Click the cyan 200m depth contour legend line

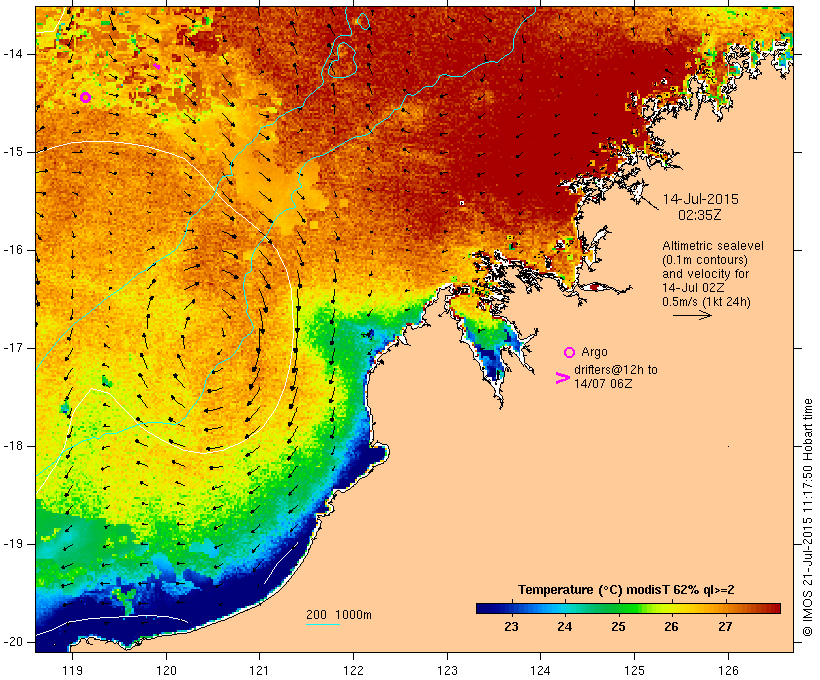click(323, 624)
